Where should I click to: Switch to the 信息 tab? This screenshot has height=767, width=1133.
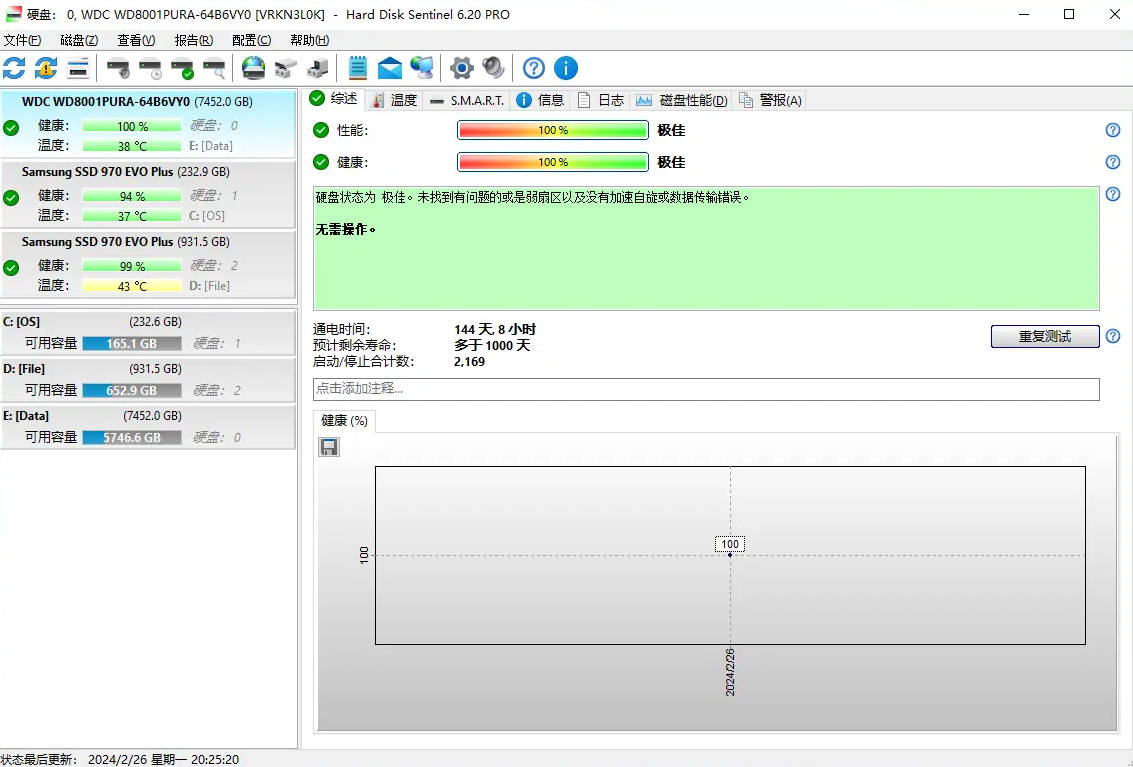point(540,100)
